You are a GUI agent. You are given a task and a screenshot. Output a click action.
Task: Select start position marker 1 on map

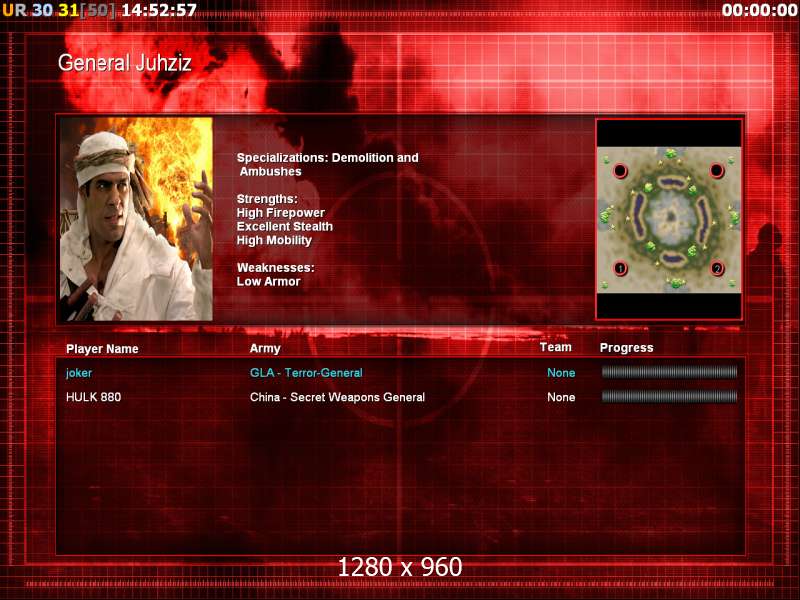(620, 268)
